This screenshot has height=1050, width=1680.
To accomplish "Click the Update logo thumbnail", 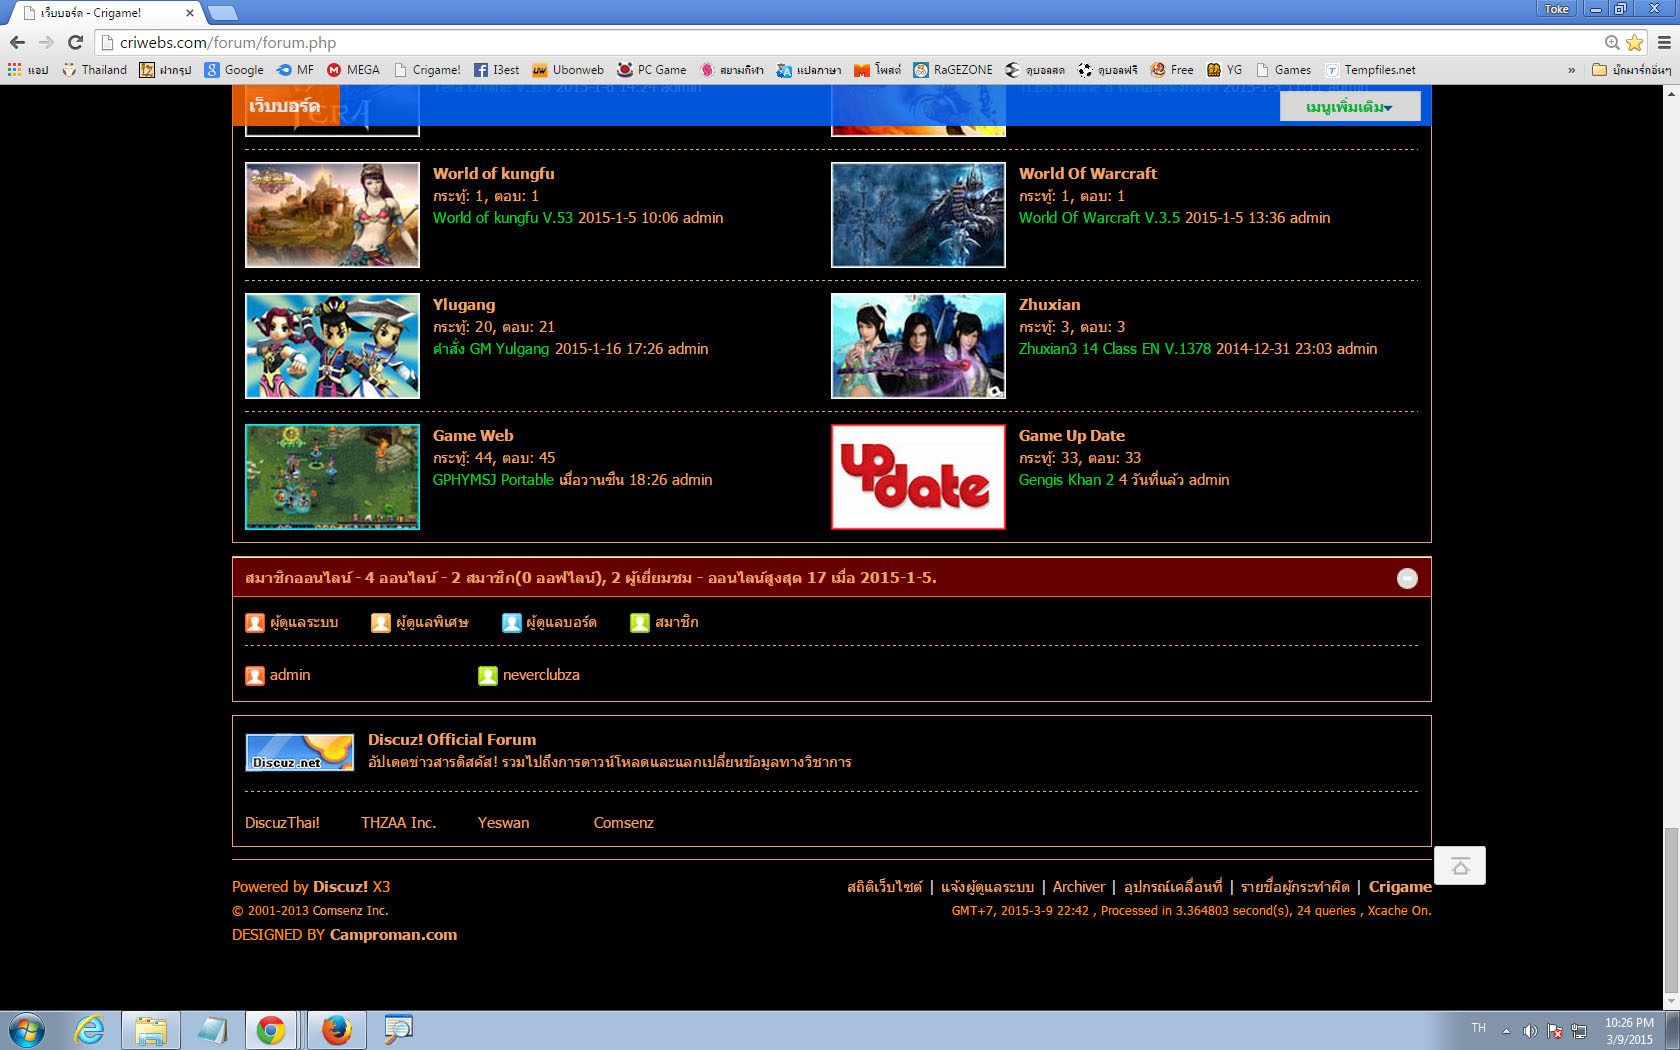I will click(x=918, y=477).
